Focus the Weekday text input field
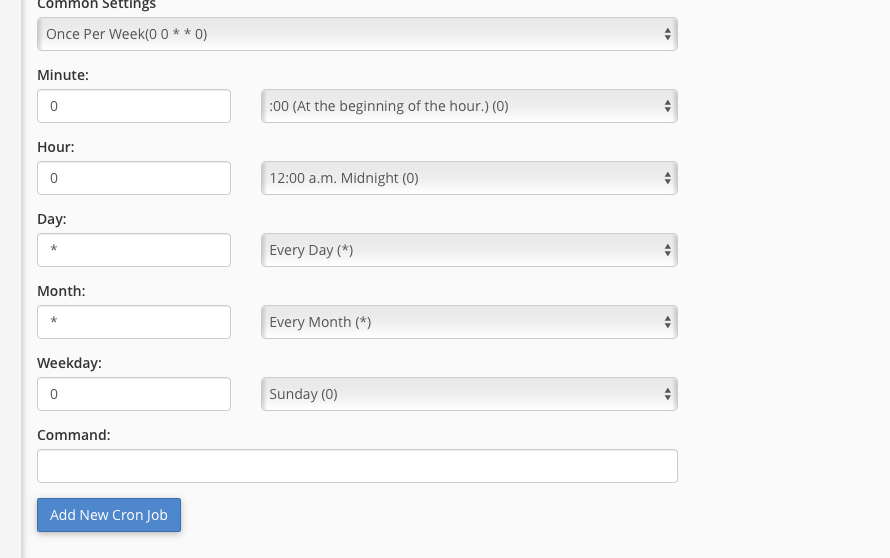The height and width of the screenshot is (558, 890). [134, 394]
